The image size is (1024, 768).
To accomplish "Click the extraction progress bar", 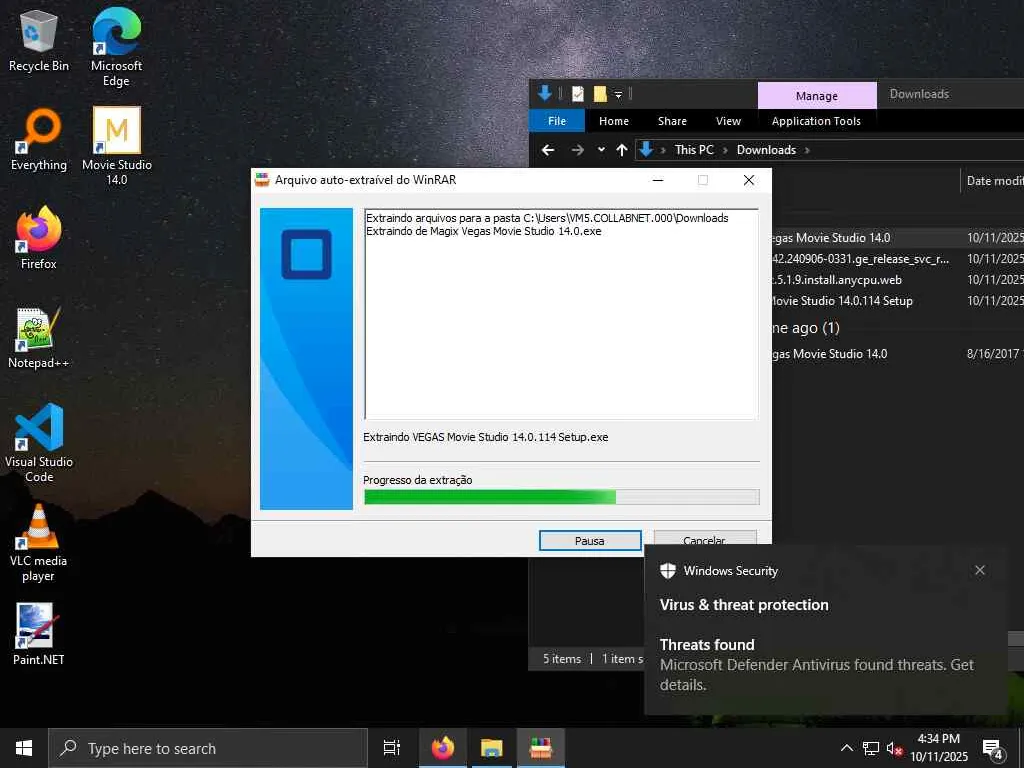I will (562, 497).
